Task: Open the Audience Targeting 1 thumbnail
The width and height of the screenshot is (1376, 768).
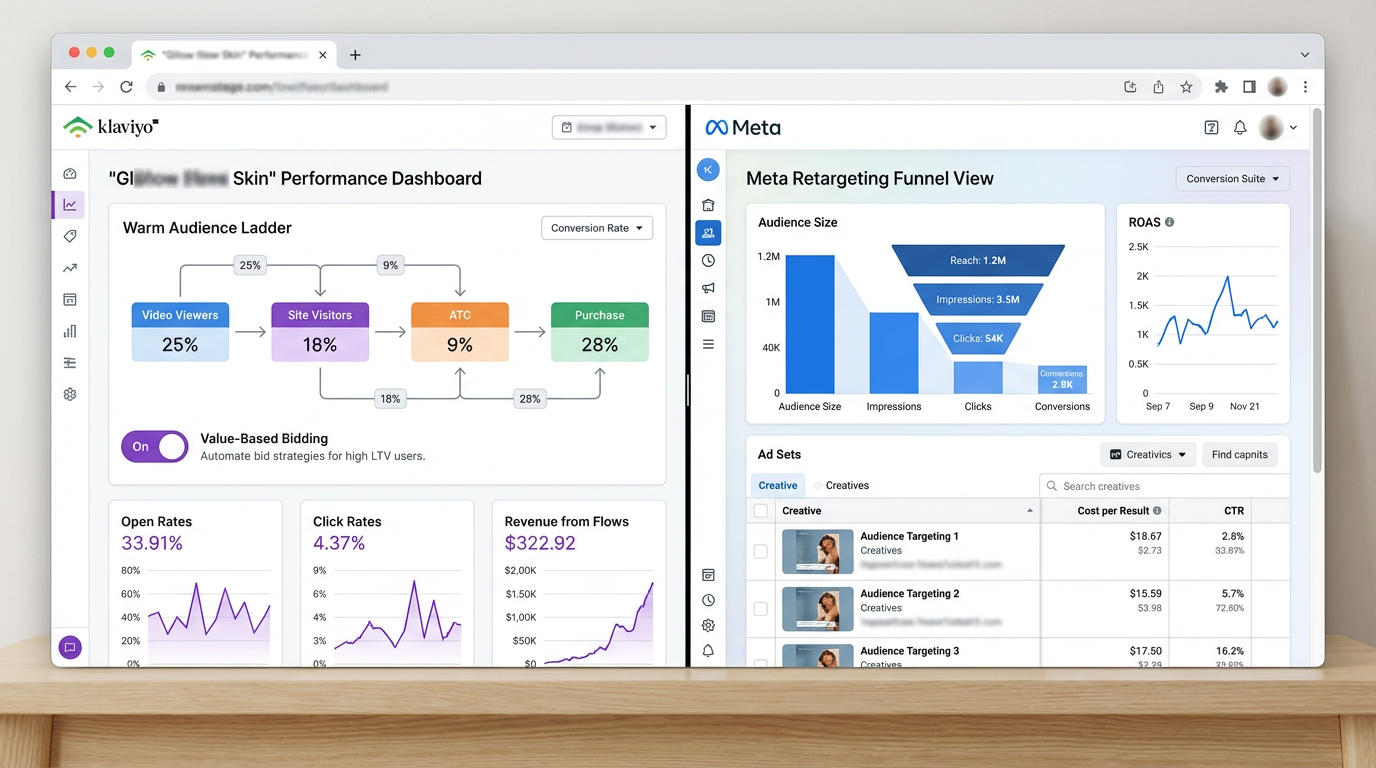Action: (x=817, y=551)
